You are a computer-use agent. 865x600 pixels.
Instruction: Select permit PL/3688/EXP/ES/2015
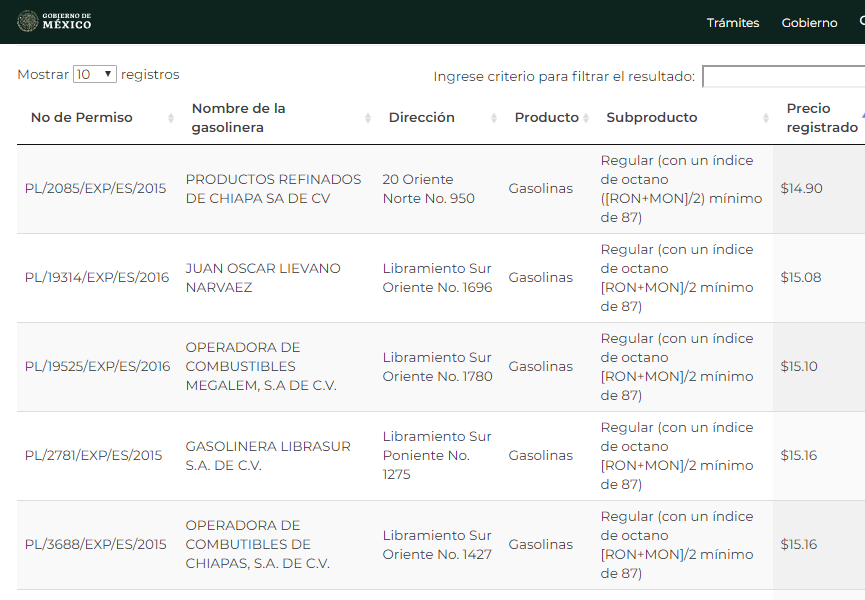(95, 544)
